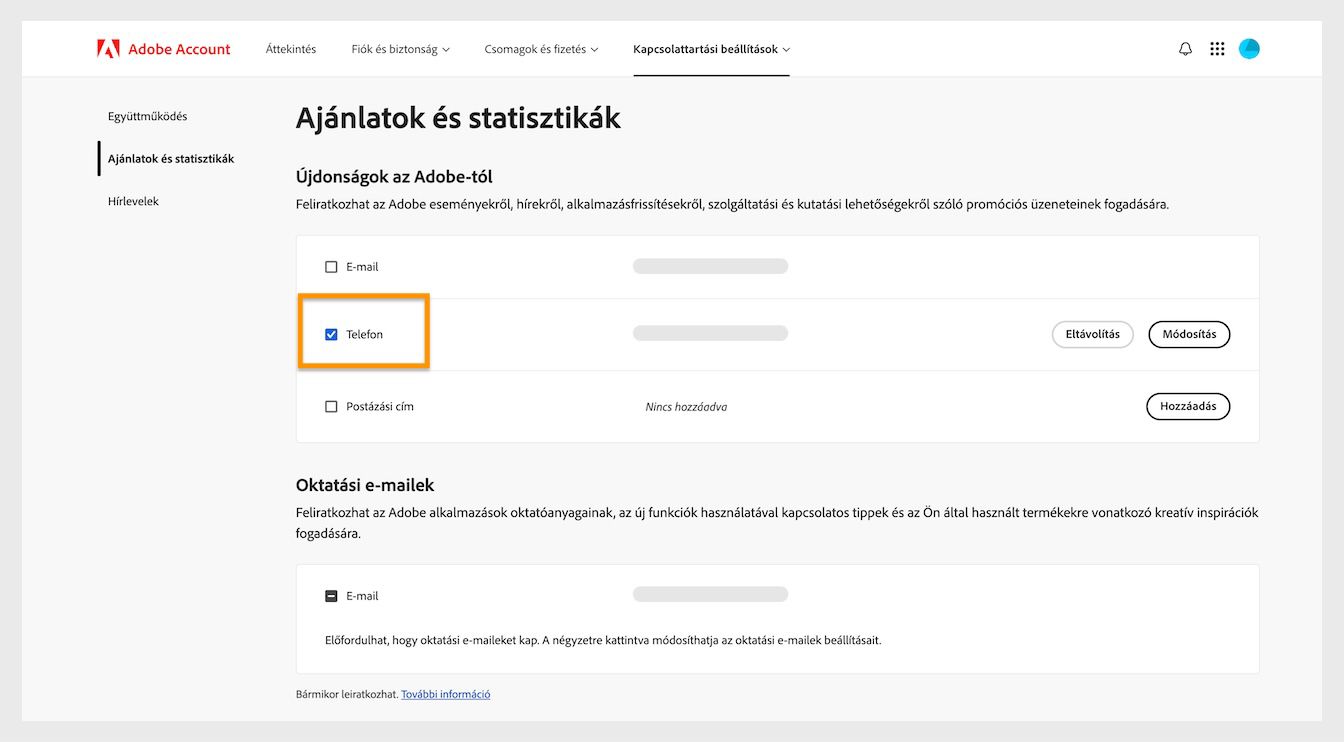The image size is (1344, 742).
Task: Expand the Csomagok és fizetés menu
Action: click(x=541, y=49)
